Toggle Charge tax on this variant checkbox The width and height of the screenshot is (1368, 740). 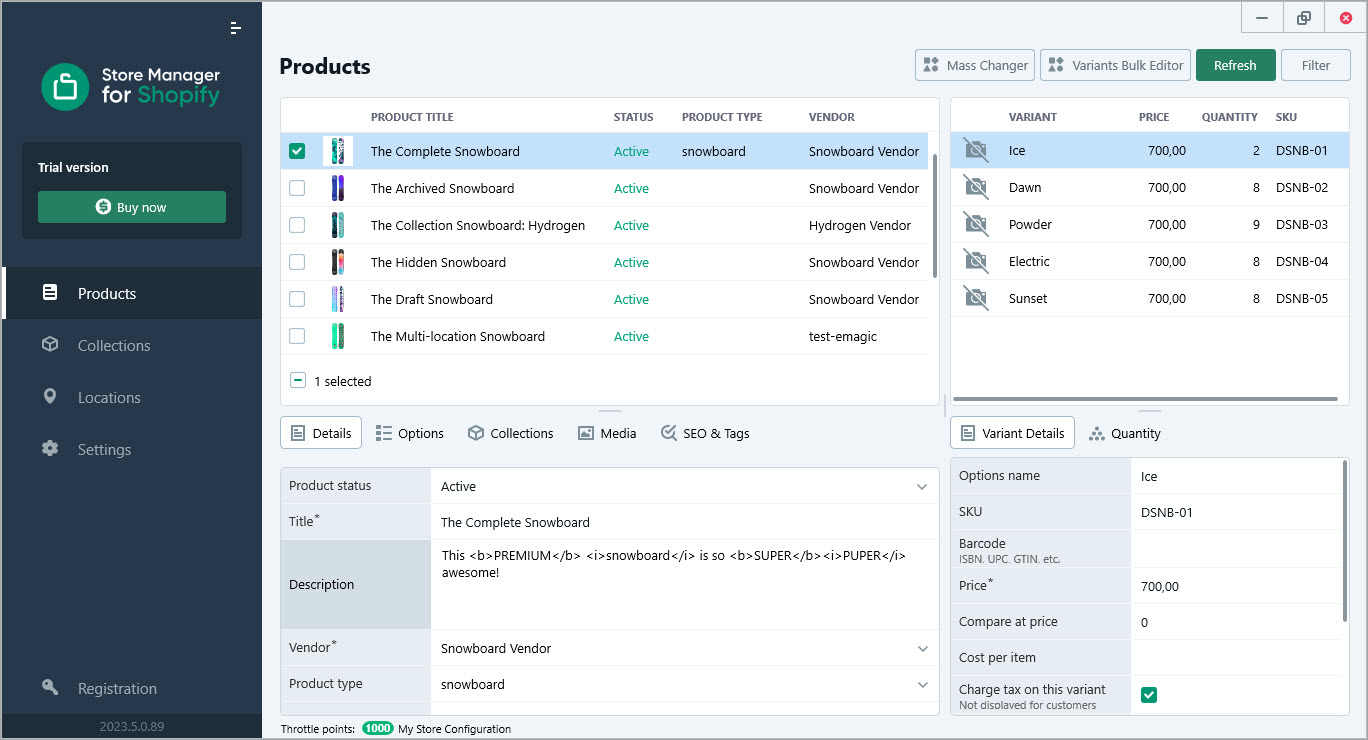(1149, 695)
